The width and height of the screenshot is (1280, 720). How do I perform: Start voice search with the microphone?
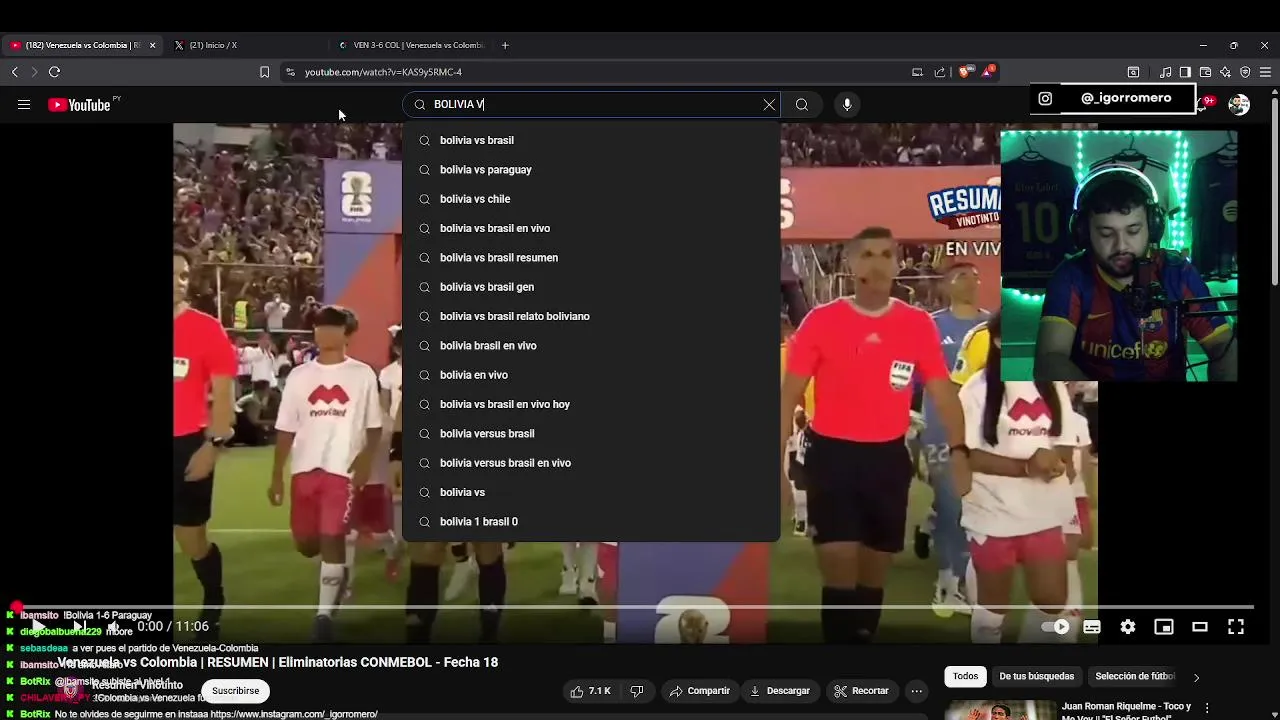[847, 105]
